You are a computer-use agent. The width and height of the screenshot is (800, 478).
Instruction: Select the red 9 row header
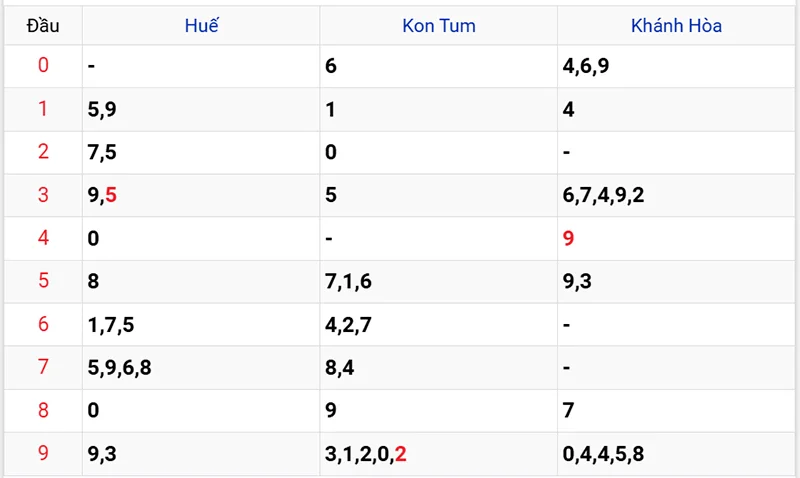(x=43, y=453)
